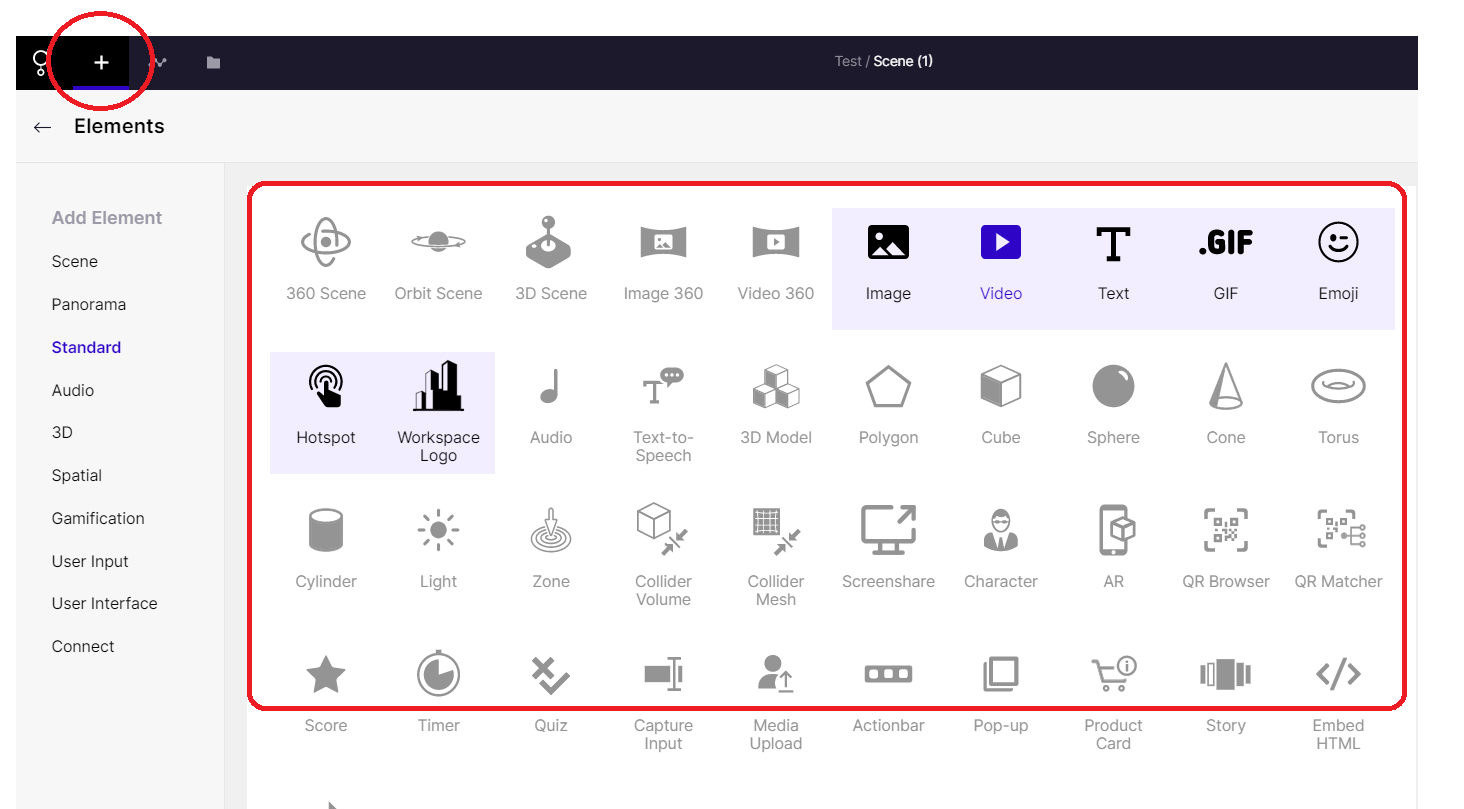This screenshot has height=809, width=1464.
Task: Add a 3D Model element
Action: 776,388
